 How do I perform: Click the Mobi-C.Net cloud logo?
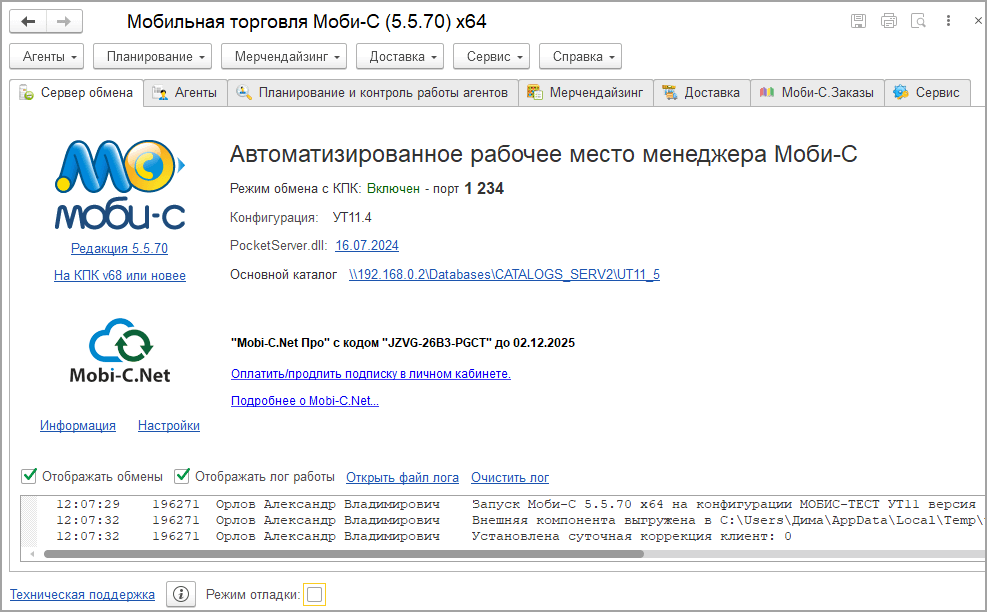pos(120,350)
